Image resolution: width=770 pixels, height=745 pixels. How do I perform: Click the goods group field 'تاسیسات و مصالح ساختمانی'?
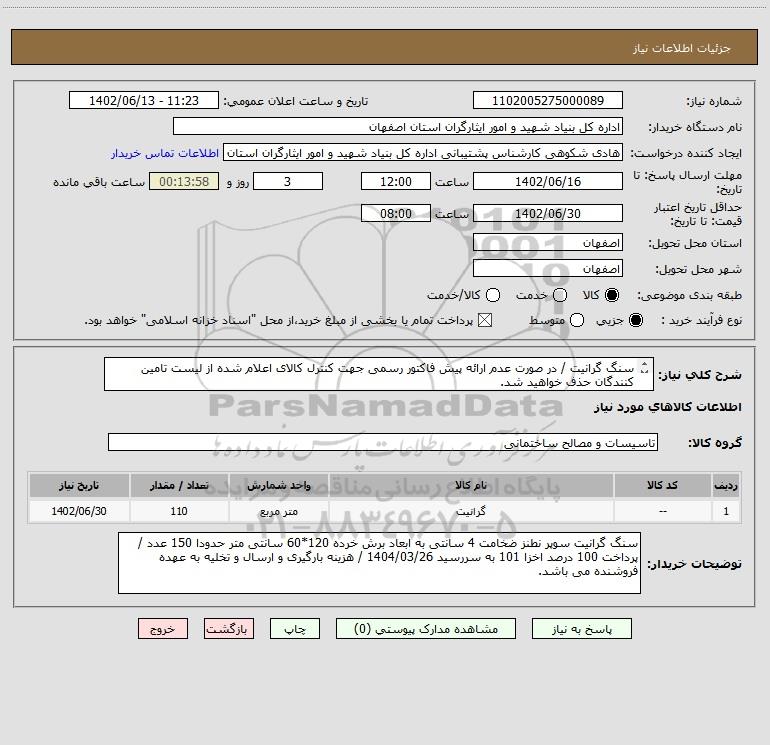383,442
